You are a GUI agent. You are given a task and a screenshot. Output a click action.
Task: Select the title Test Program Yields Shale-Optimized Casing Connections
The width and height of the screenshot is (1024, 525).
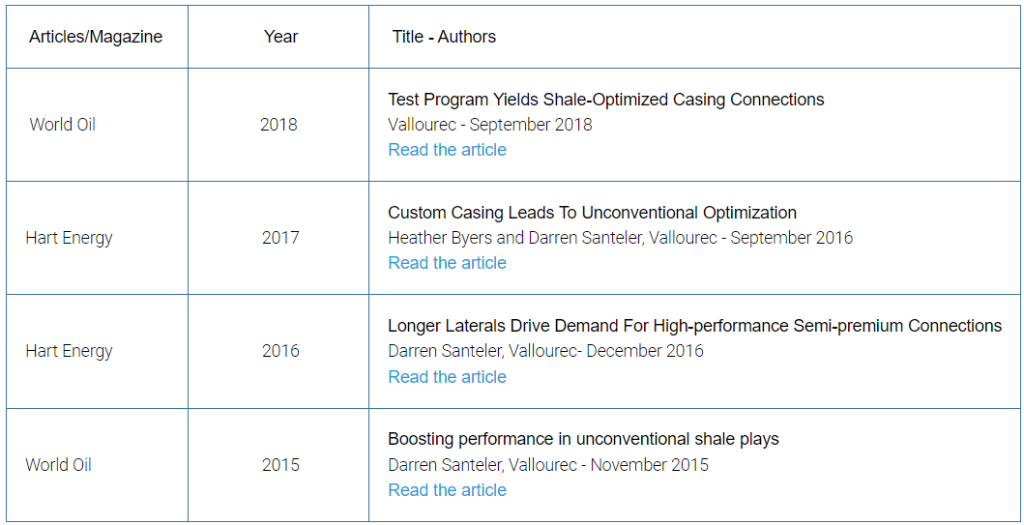(606, 99)
